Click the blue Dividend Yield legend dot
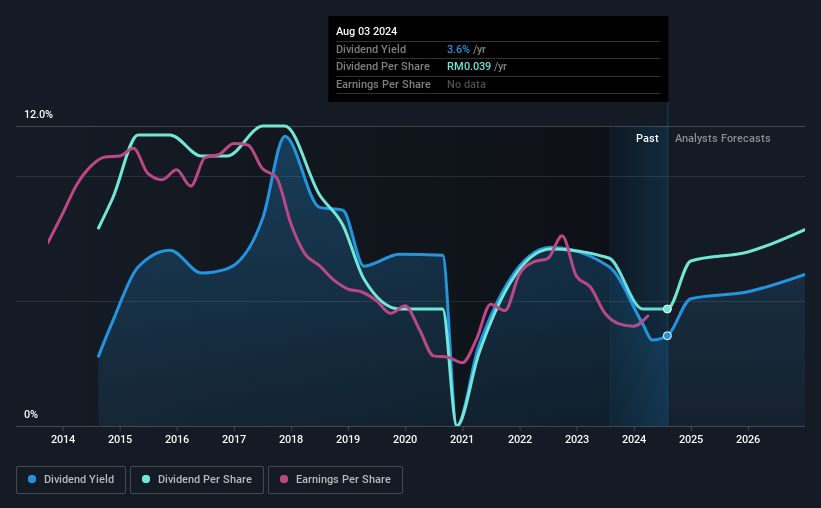This screenshot has height=508, width=821. (32, 479)
